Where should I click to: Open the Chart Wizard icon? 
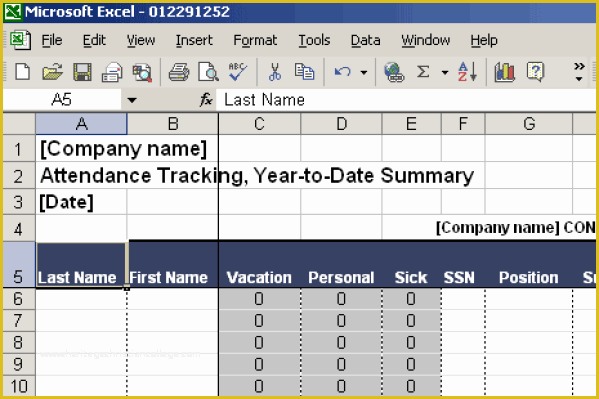pos(504,72)
